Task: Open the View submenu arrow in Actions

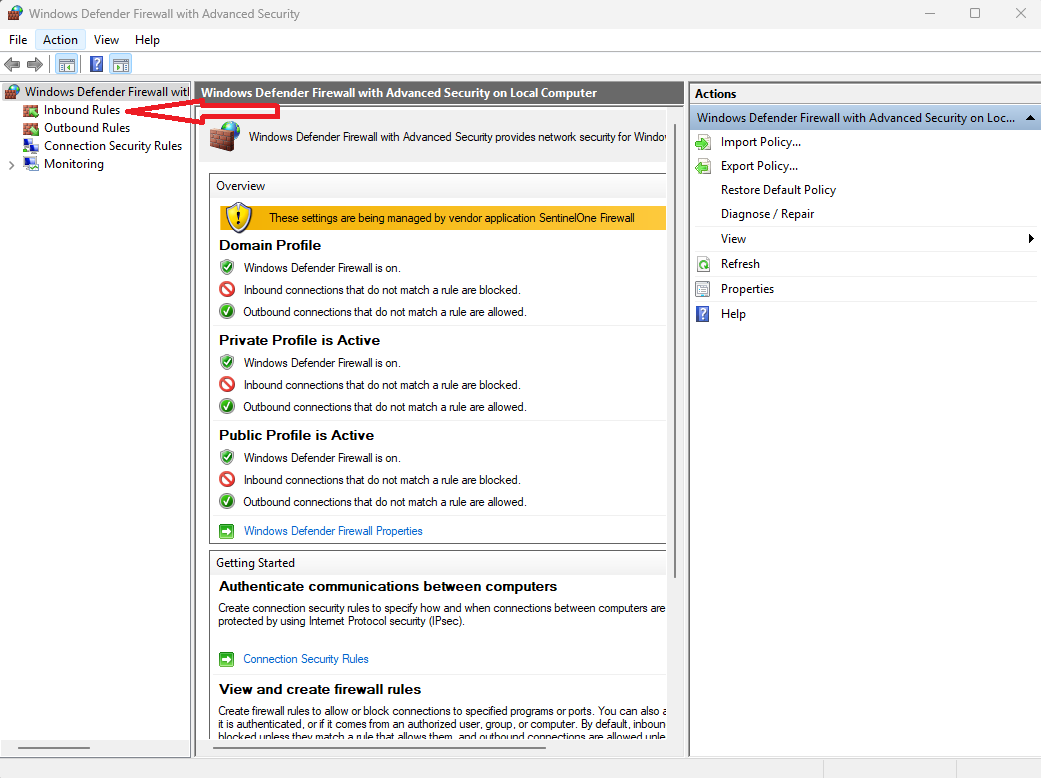Action: click(x=1031, y=239)
